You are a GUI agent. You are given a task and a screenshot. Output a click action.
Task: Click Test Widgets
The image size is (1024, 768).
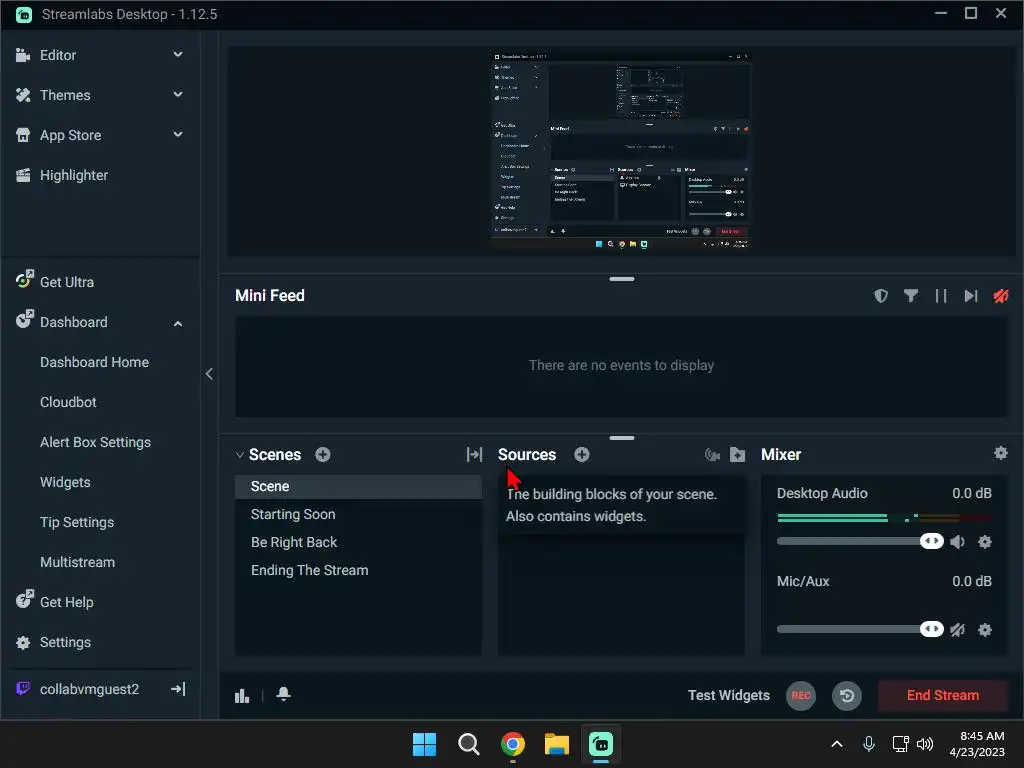(x=728, y=696)
